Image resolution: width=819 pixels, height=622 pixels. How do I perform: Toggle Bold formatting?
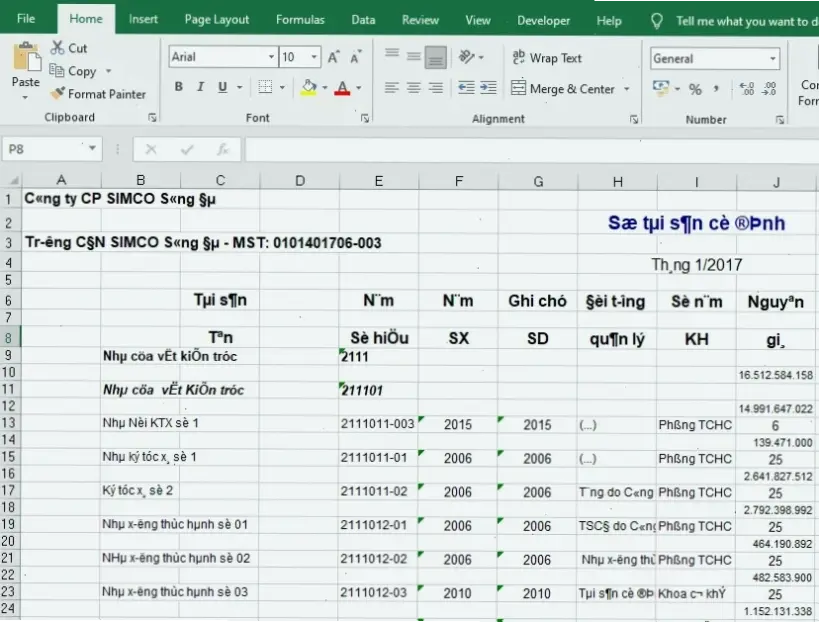179,88
